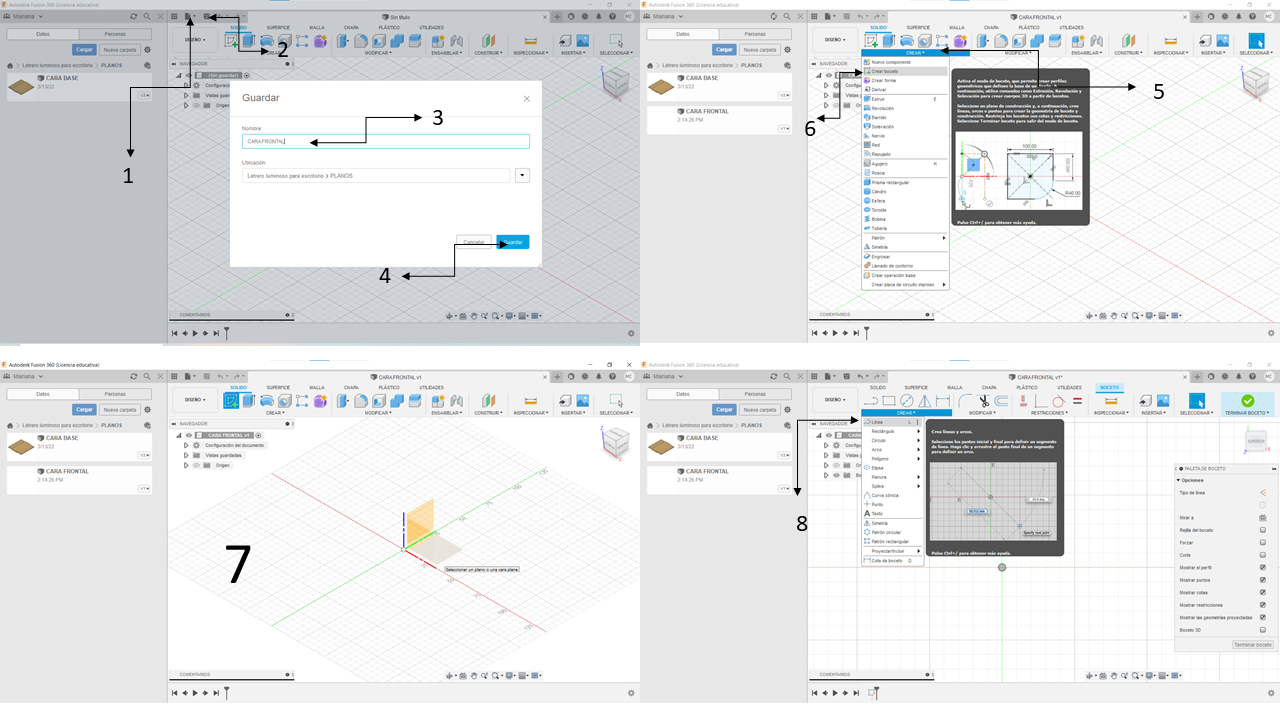This screenshot has height=720, width=1280.
Task: Collapse the Opciones section of sketch palette
Action: tap(1178, 480)
